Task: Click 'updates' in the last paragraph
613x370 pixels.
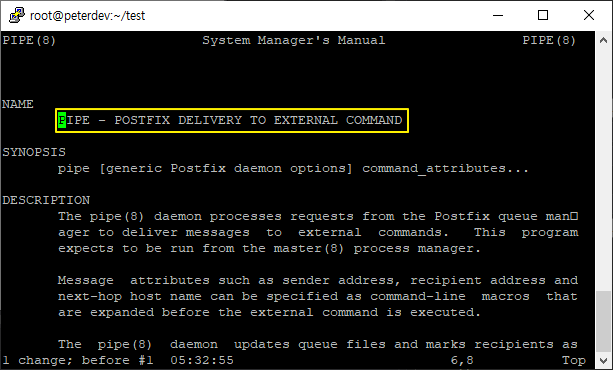Action: click(x=262, y=345)
